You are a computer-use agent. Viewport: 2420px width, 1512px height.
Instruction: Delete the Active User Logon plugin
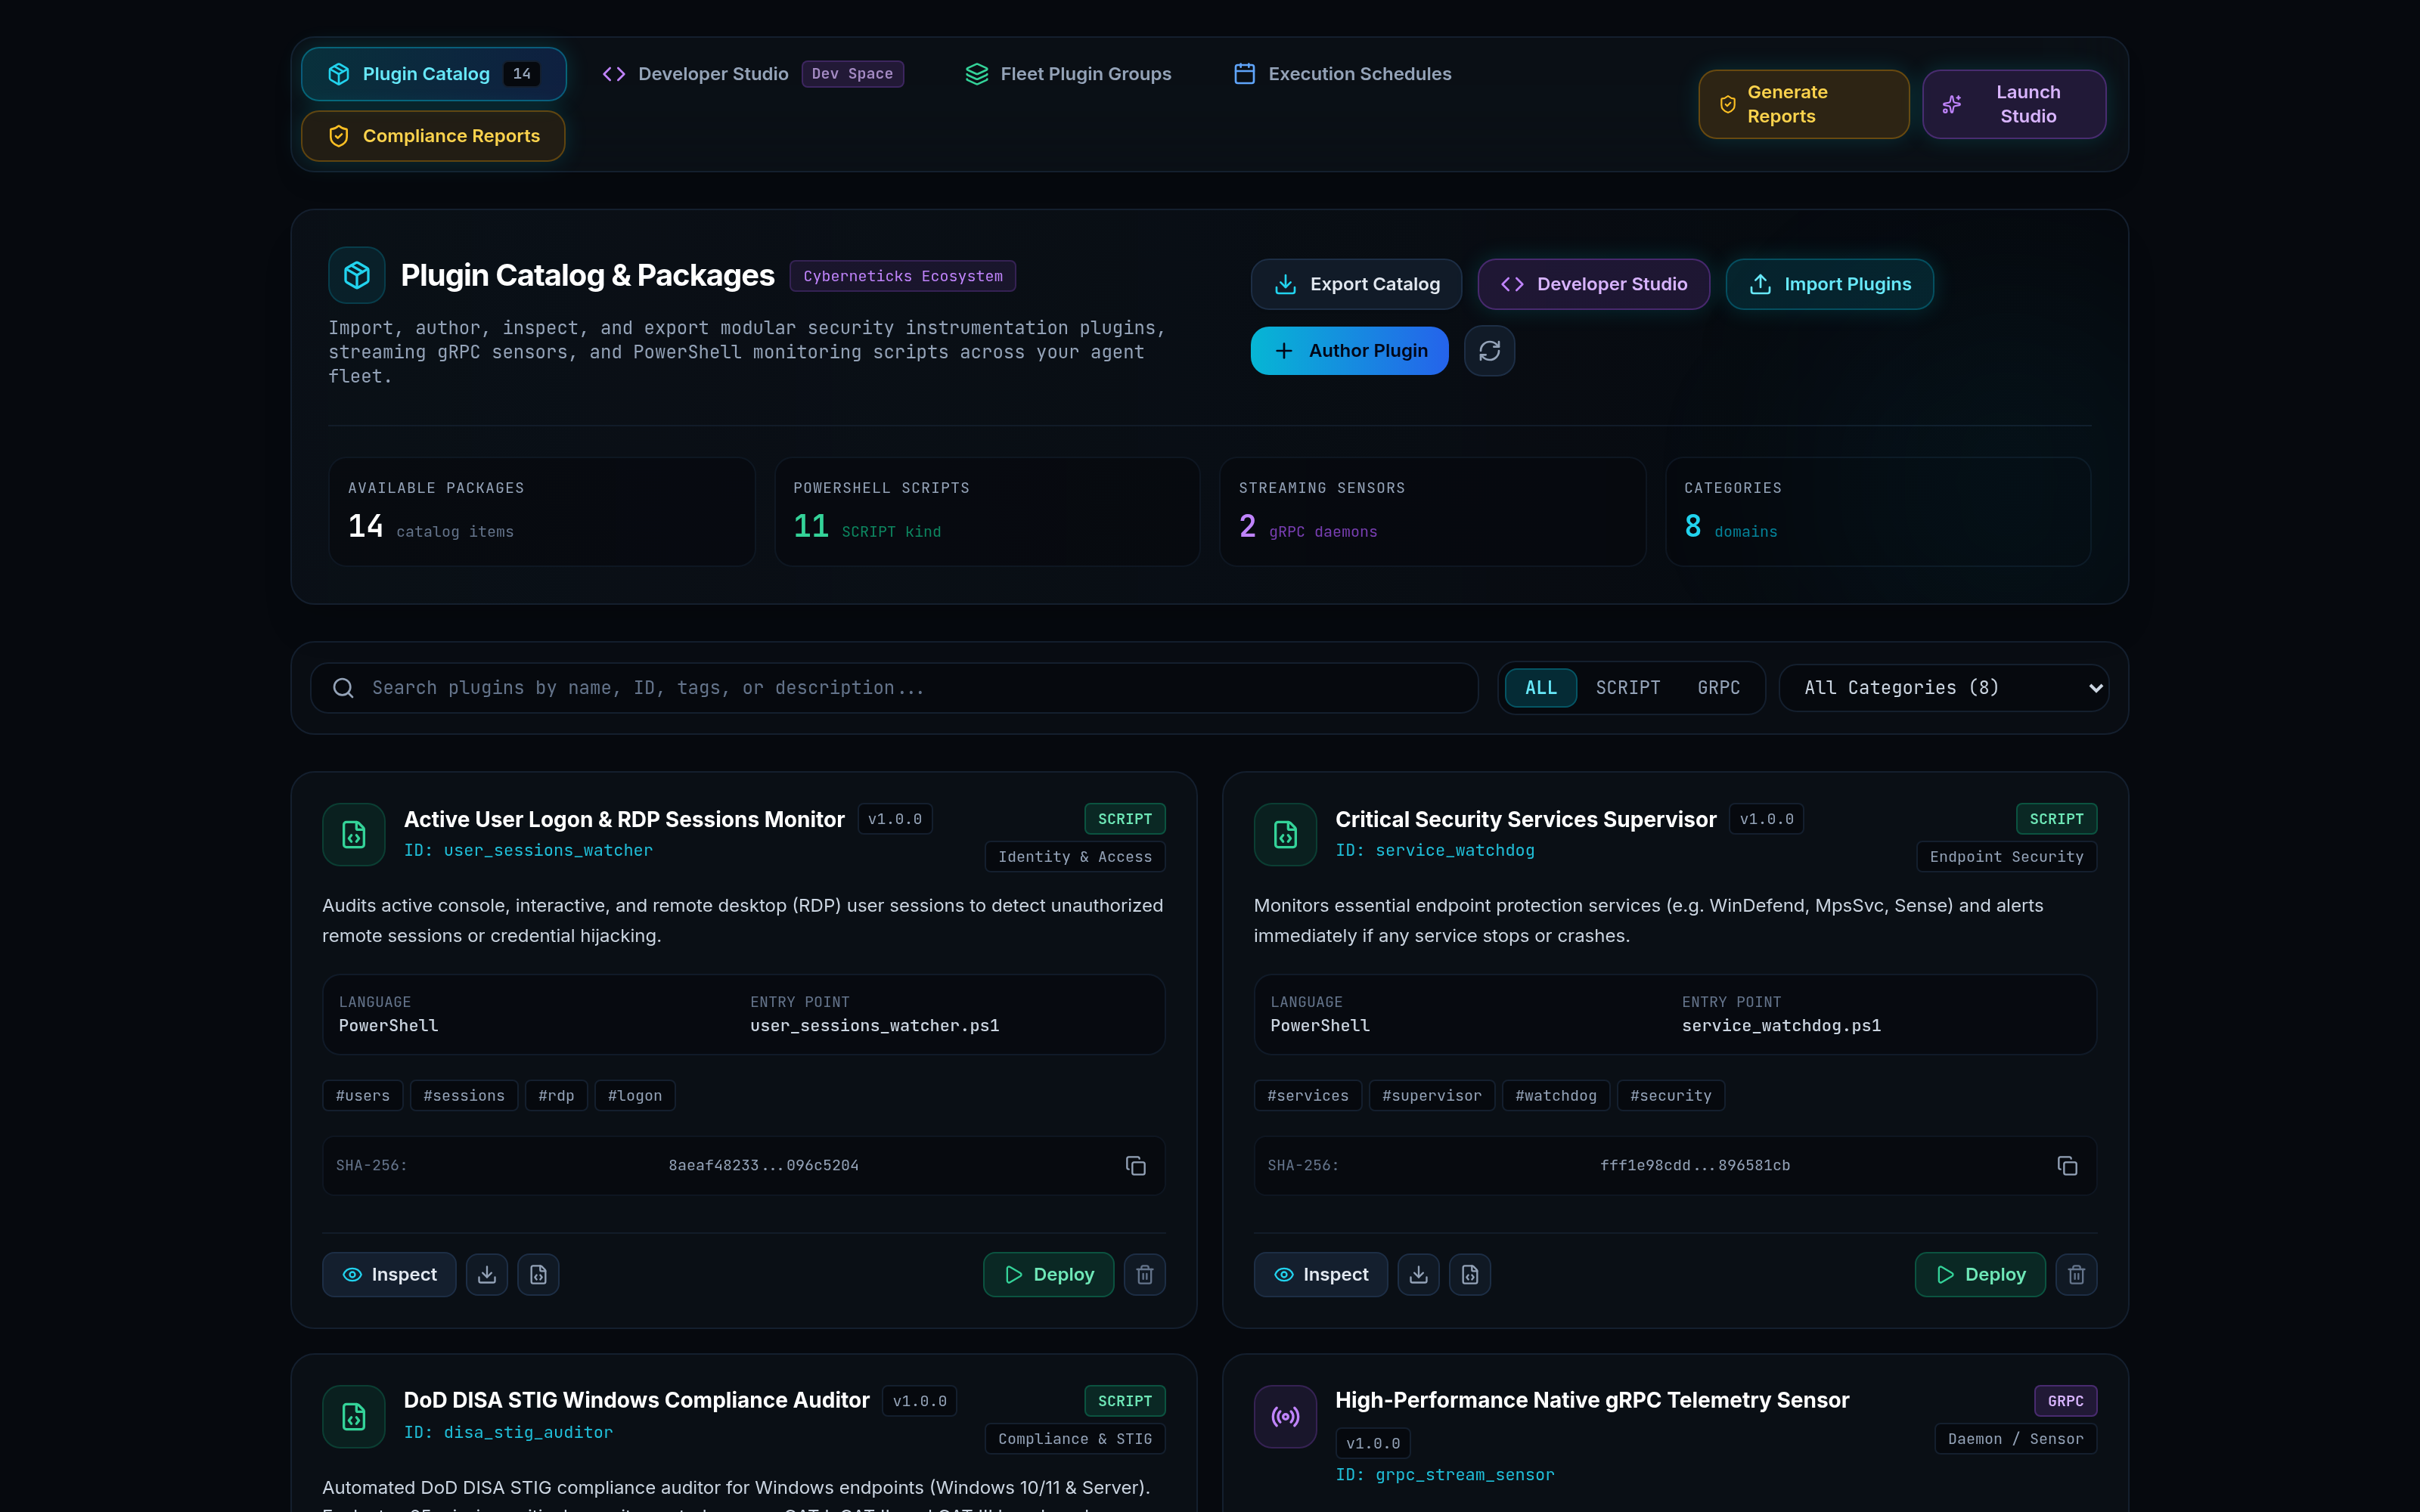pos(1145,1275)
